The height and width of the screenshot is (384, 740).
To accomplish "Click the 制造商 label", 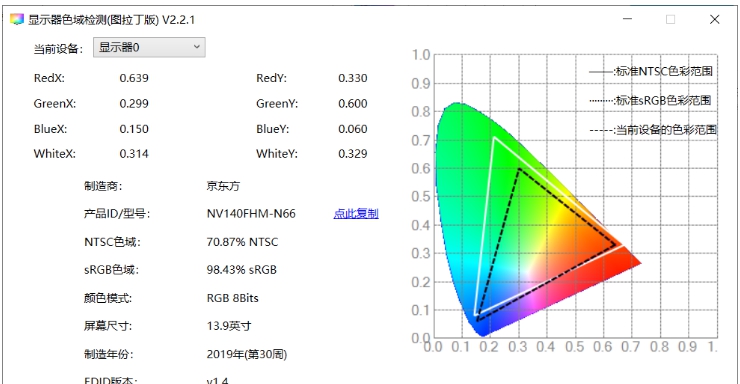I will pos(103,186).
